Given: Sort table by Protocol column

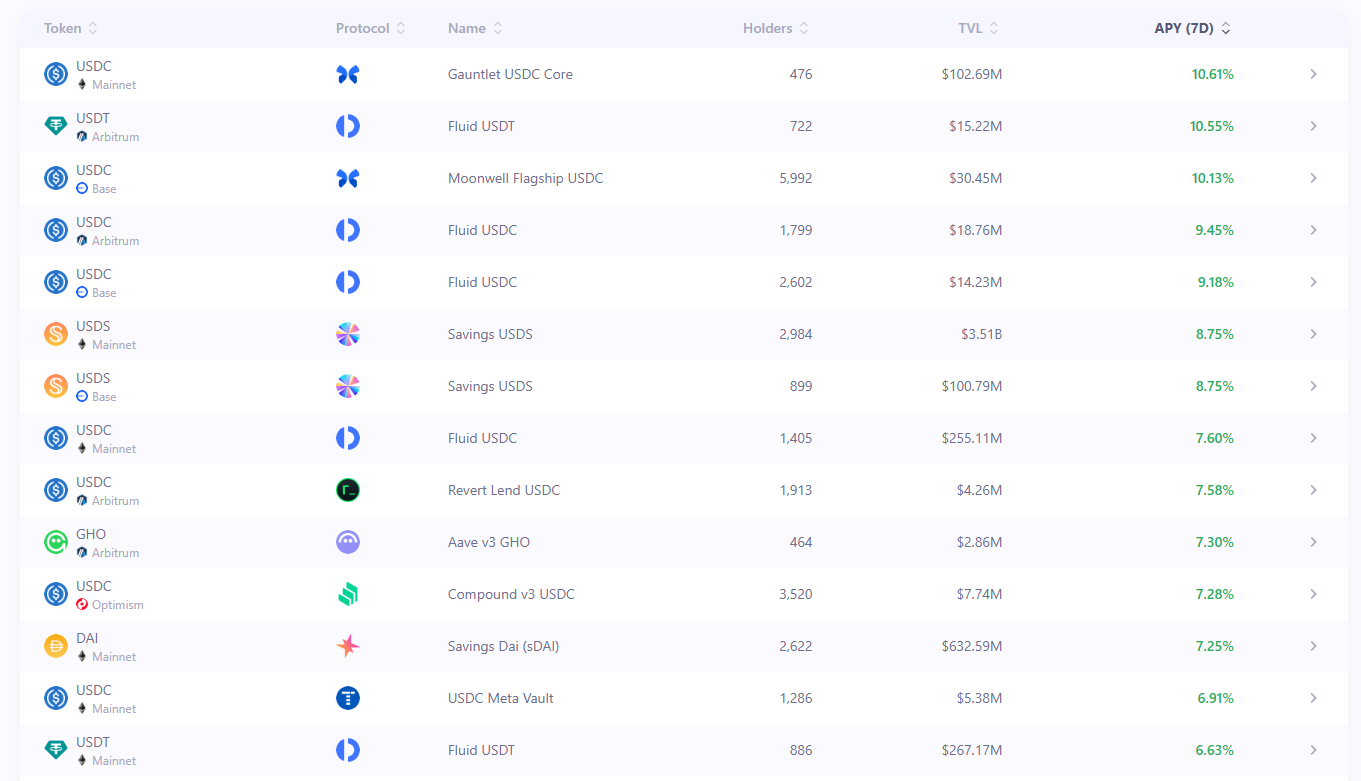Looking at the screenshot, I should [x=371, y=28].
